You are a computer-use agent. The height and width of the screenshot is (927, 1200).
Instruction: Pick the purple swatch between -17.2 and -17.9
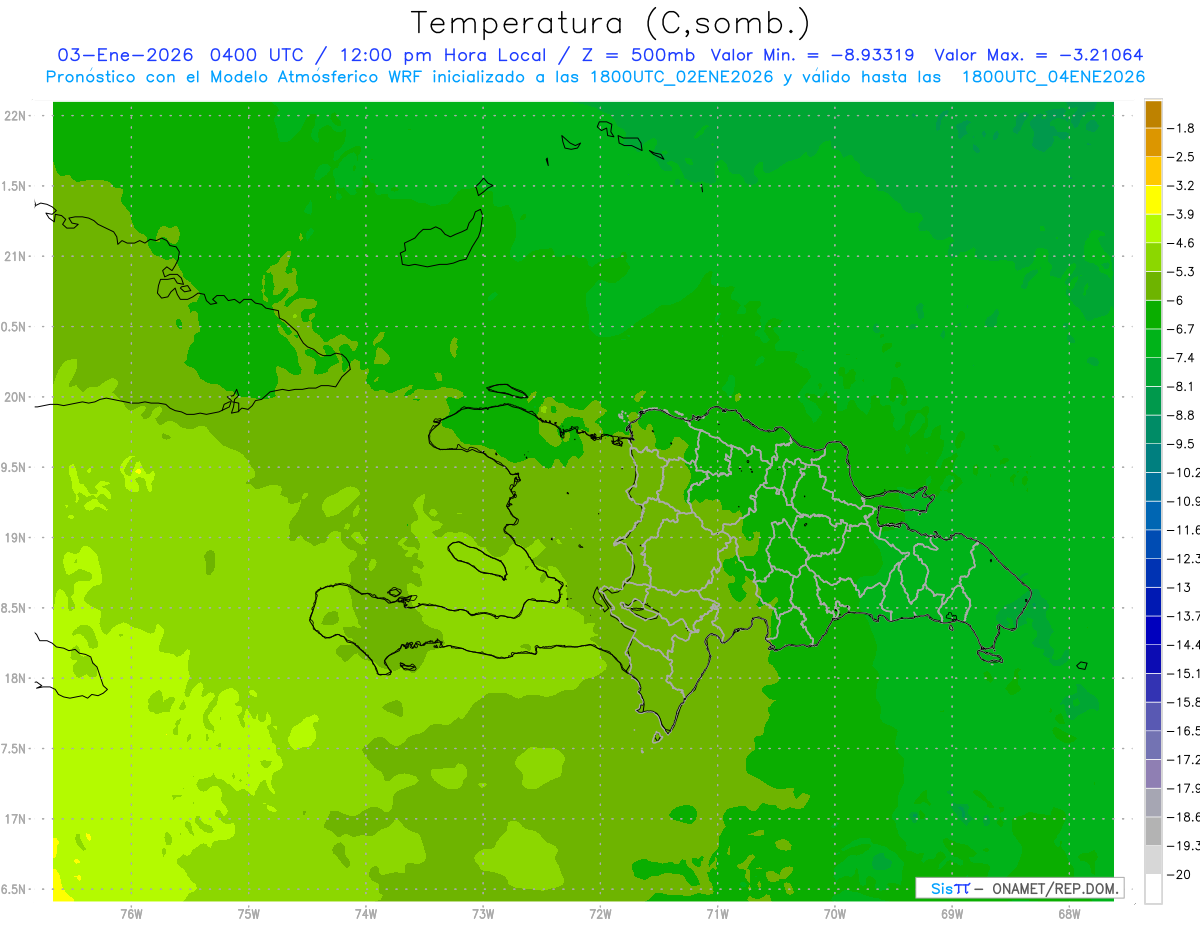pos(1154,774)
